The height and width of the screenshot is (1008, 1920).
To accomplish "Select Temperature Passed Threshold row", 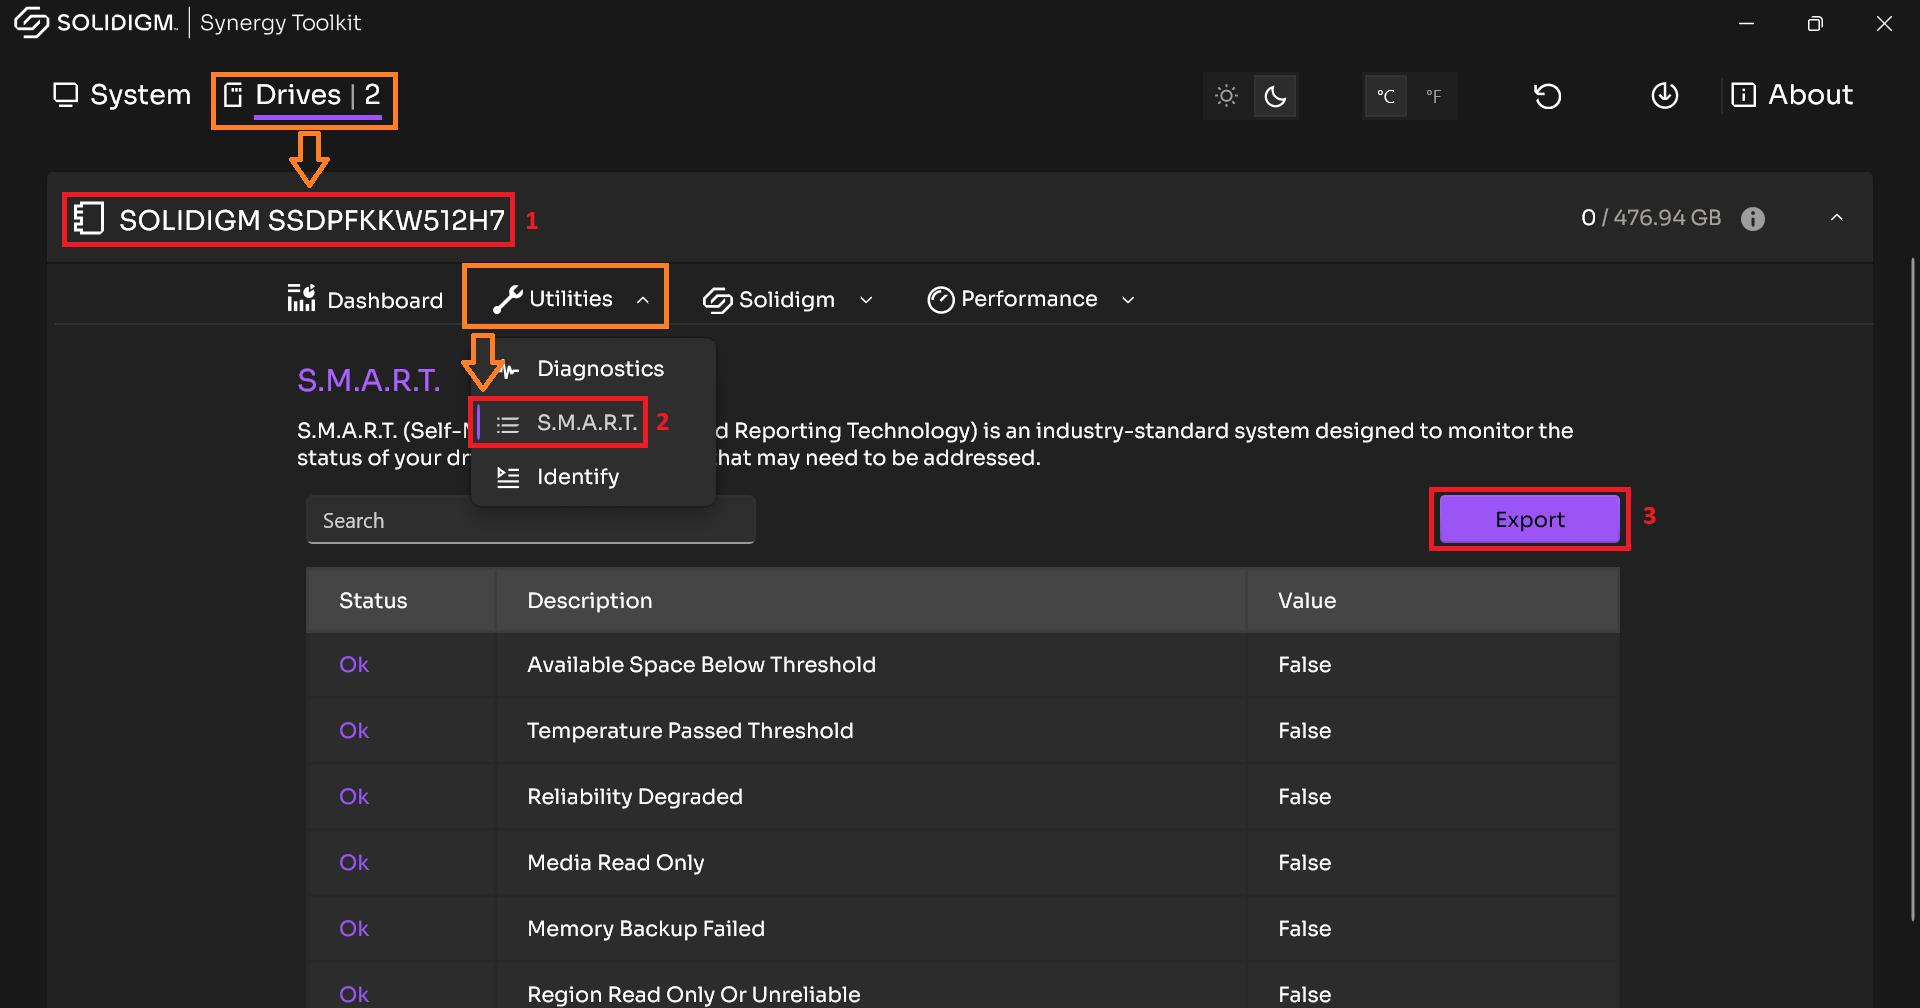I will 962,731.
